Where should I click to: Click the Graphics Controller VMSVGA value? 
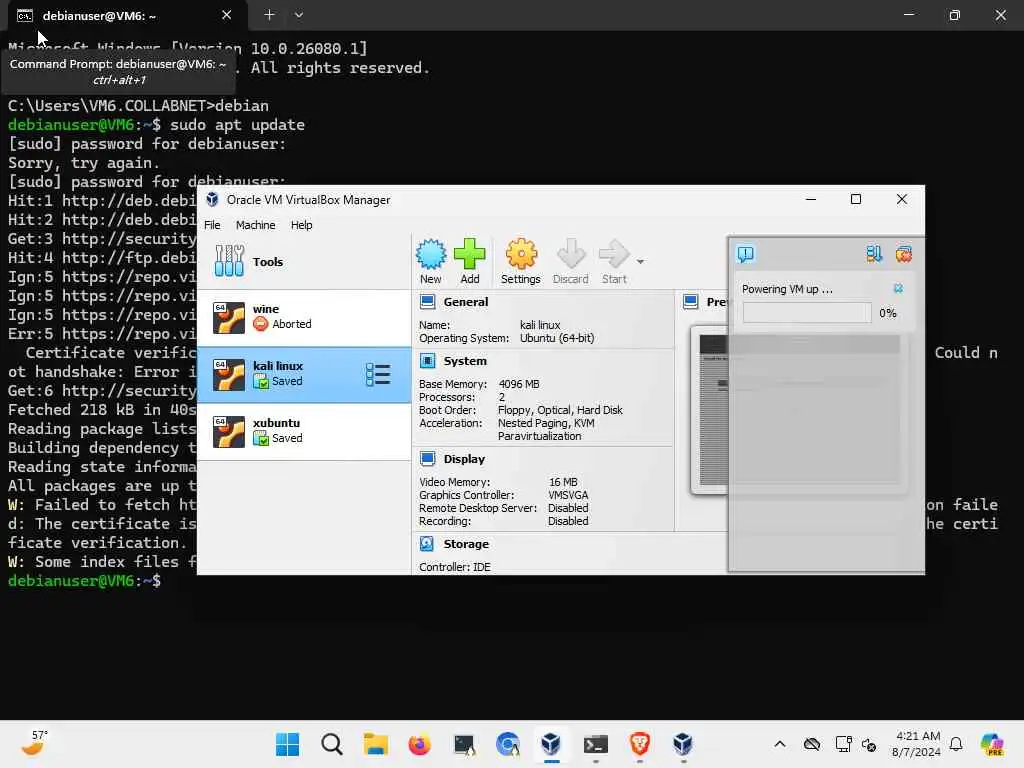pos(568,495)
